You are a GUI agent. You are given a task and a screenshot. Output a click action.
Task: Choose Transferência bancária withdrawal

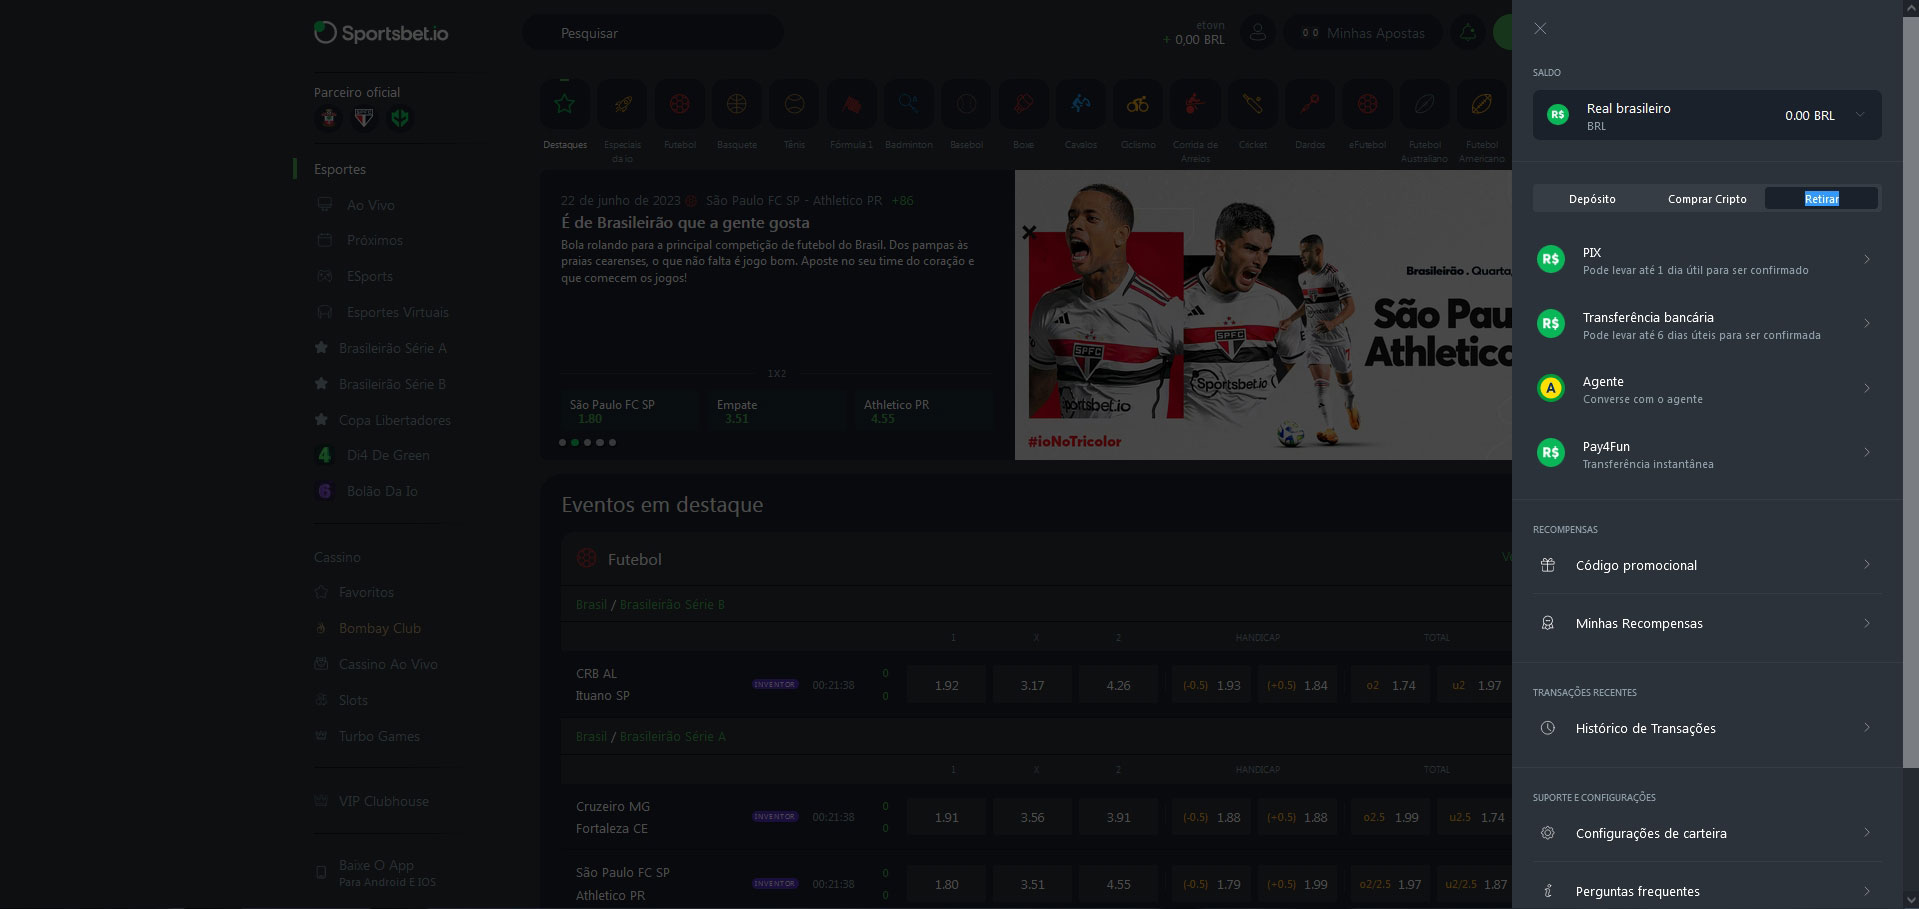pos(1706,325)
